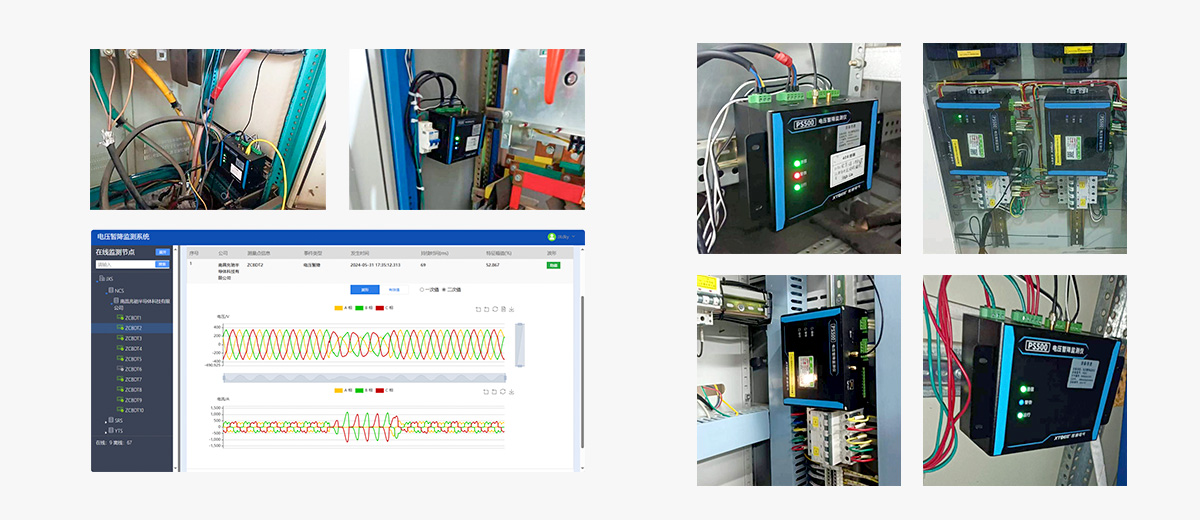Image resolution: width=1200 pixels, height=520 pixels.
Task: Expand the SRS tree node
Action: (106, 421)
